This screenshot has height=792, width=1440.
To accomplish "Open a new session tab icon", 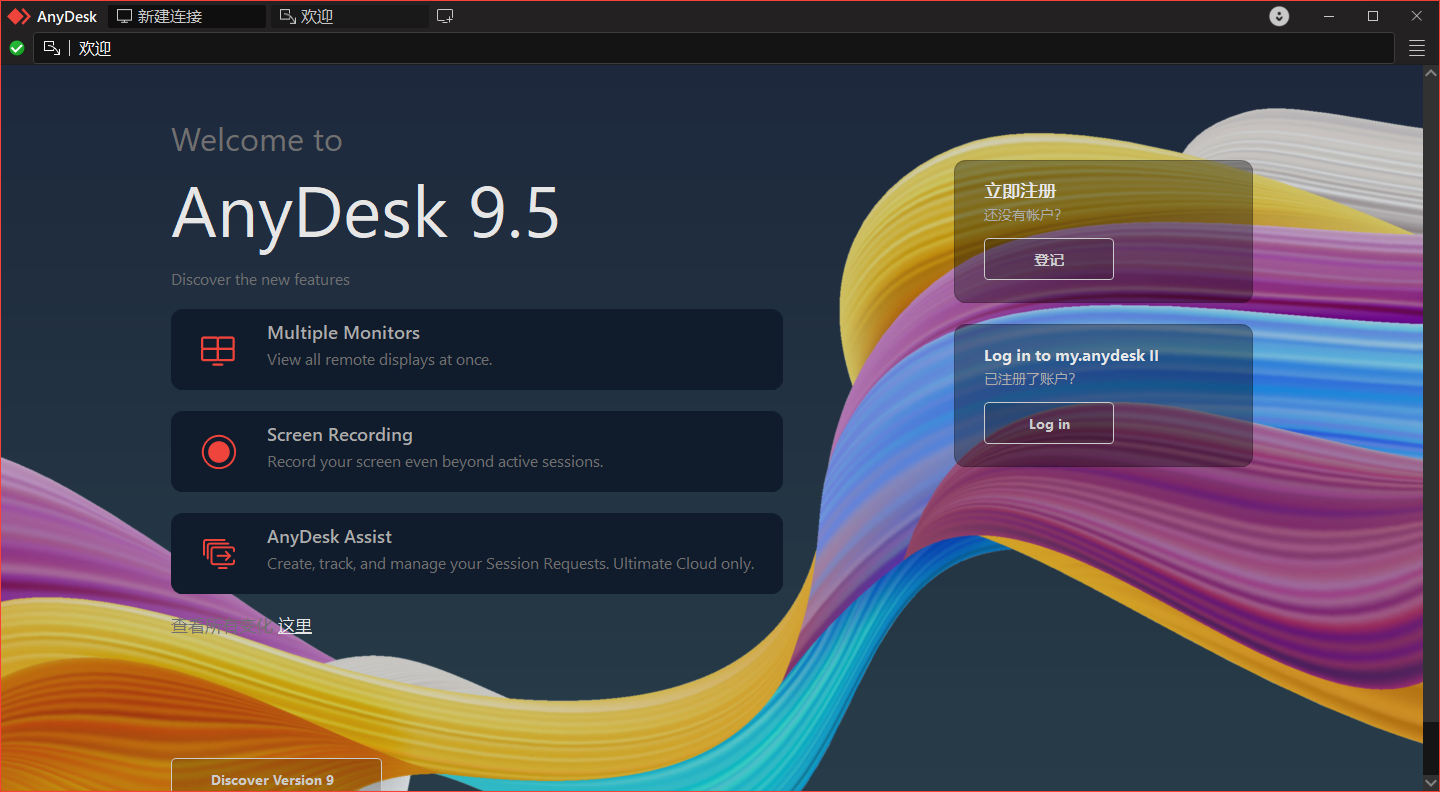I will click(445, 16).
